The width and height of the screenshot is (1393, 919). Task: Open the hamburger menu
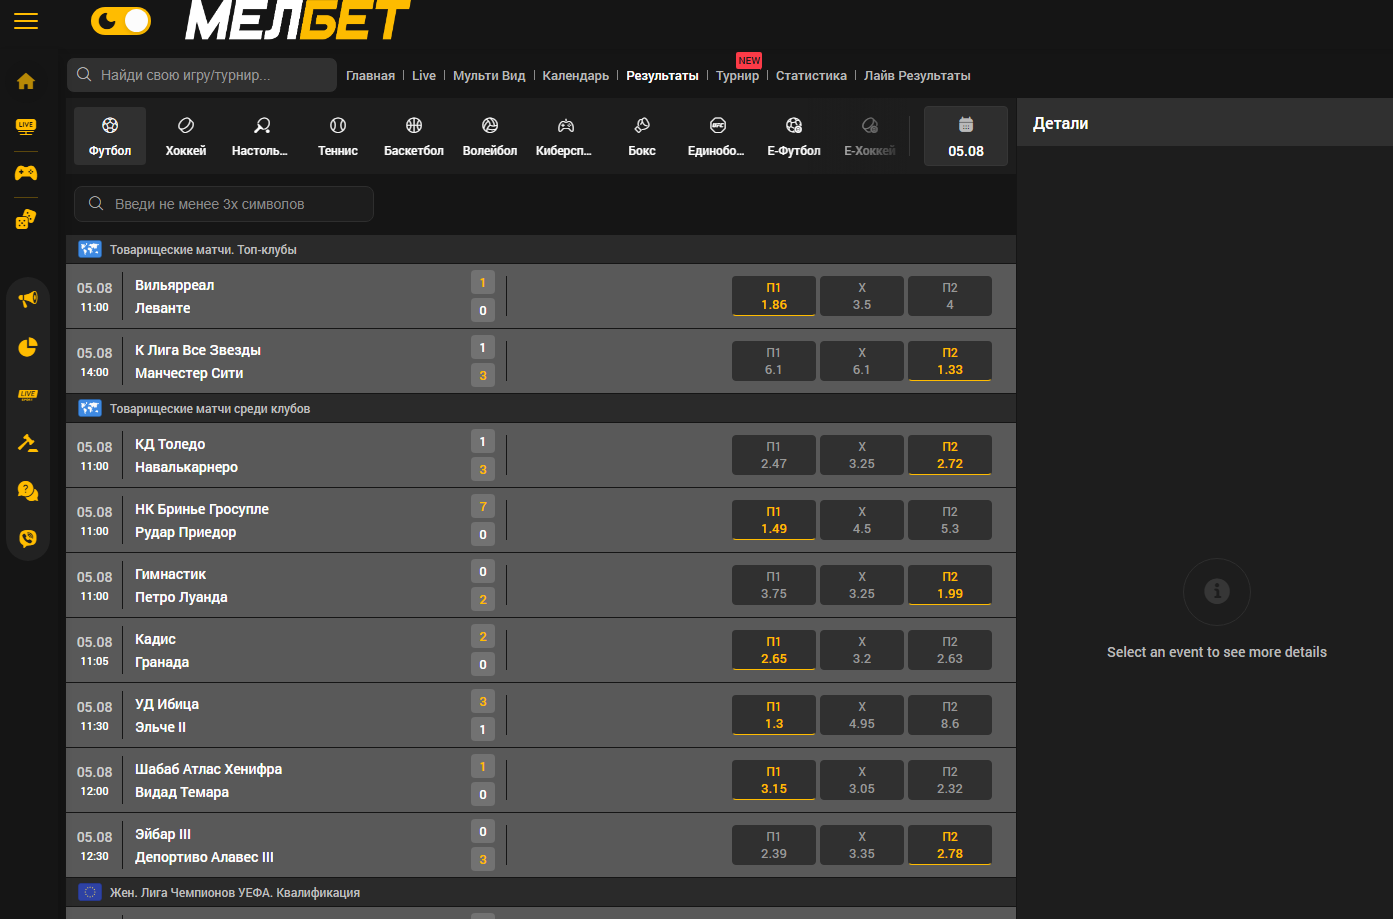[26, 21]
